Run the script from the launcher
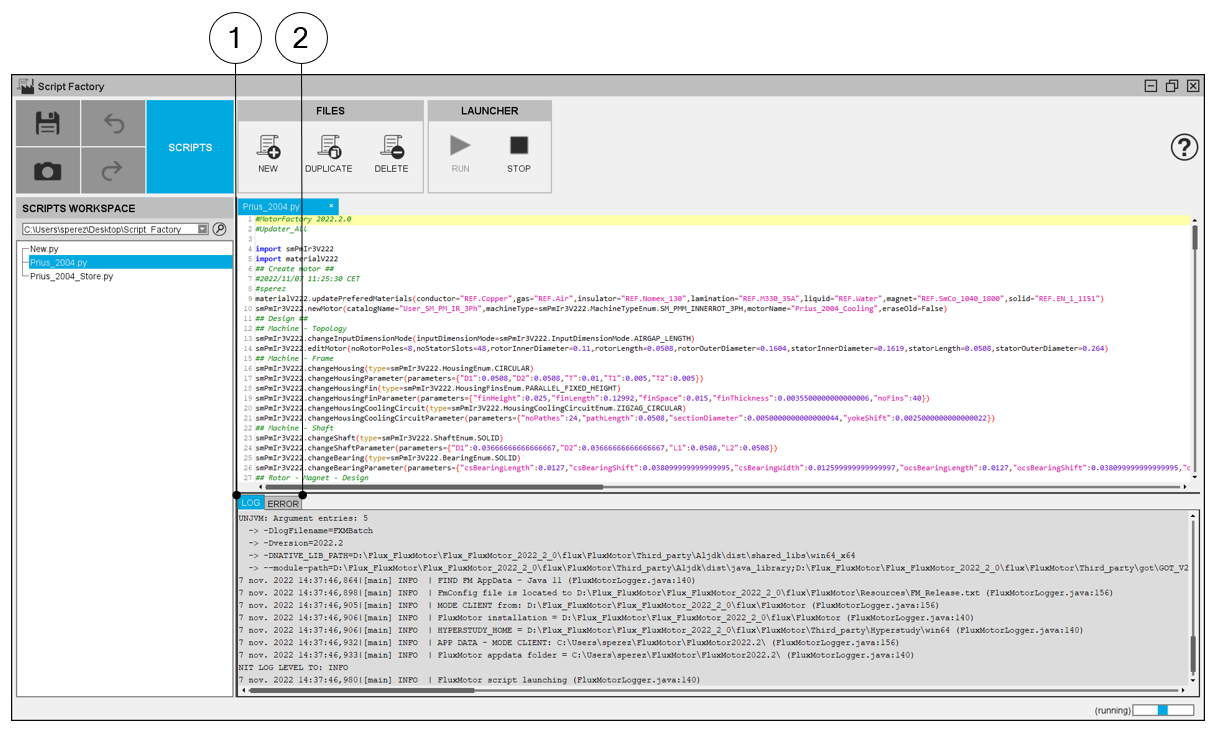 pyautogui.click(x=460, y=153)
